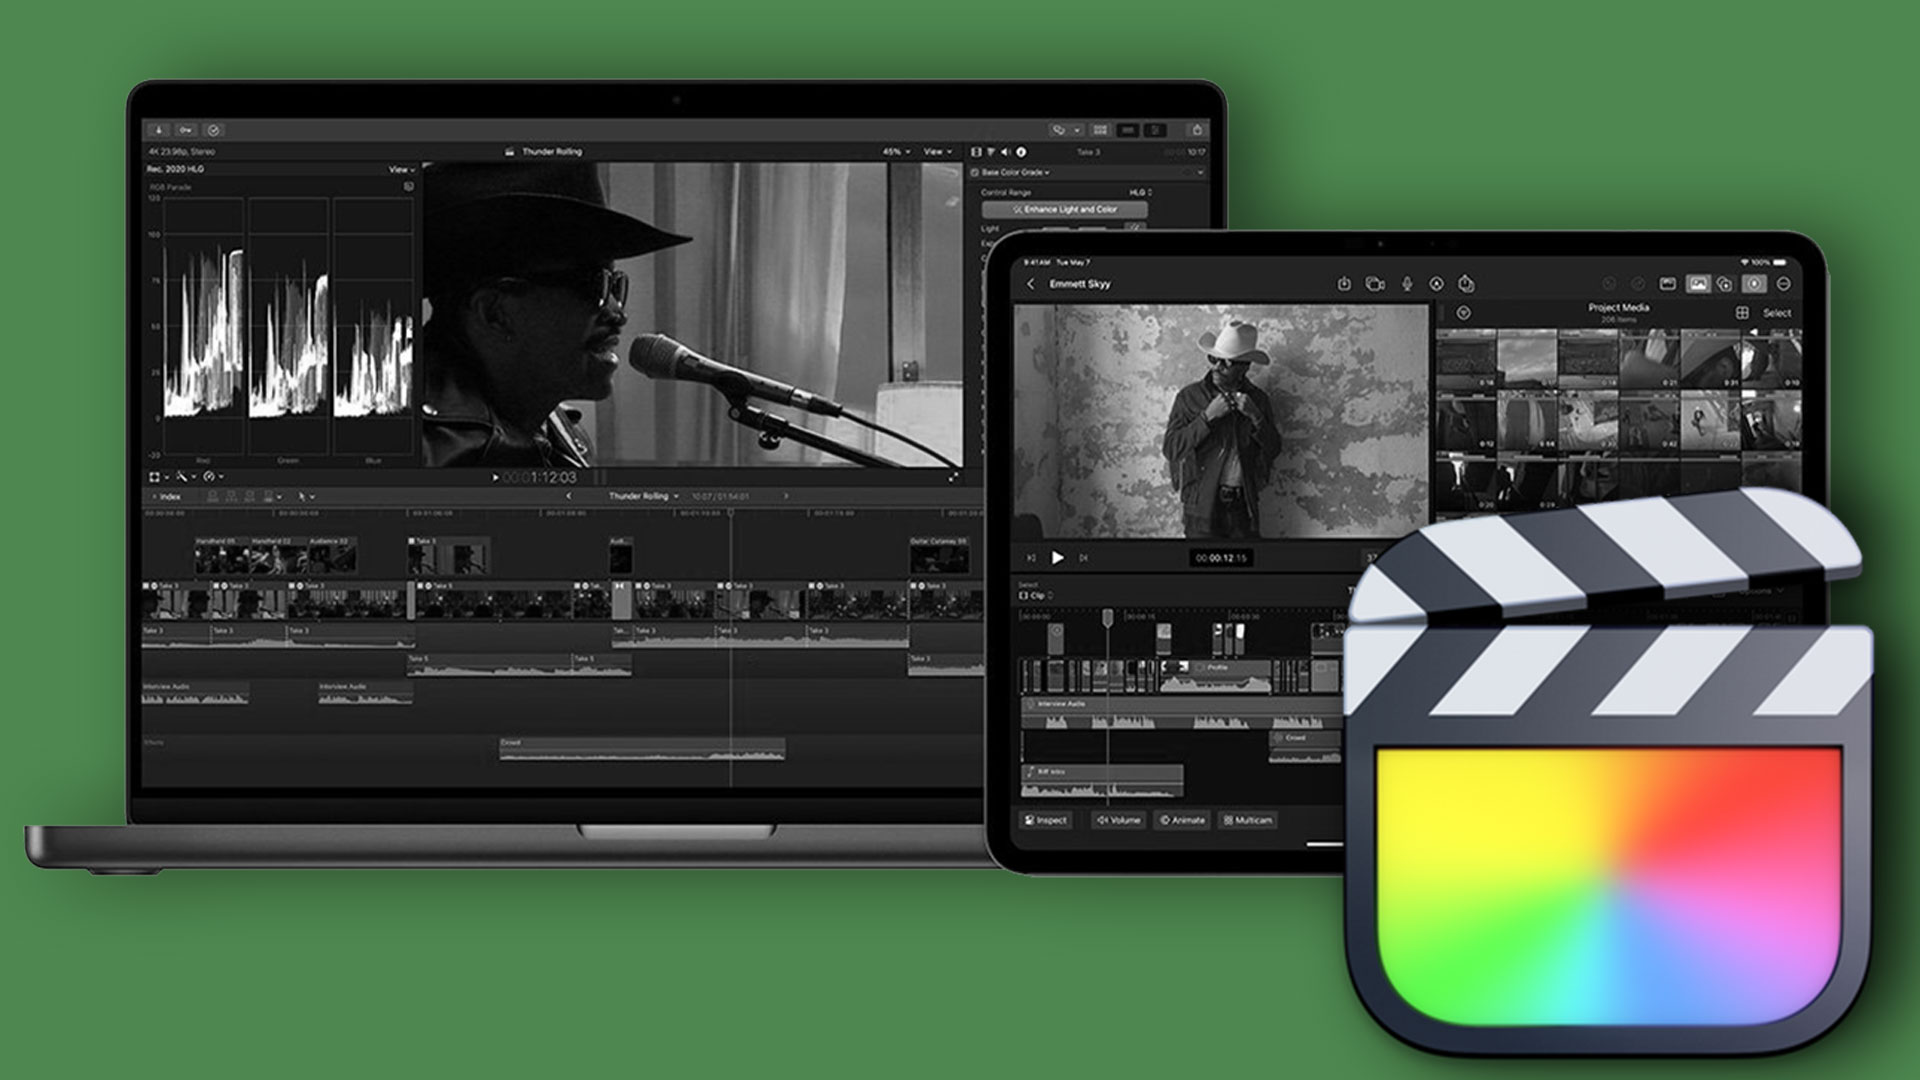Click the Import Media arrow icon on Mac
Viewport: 1920px width, 1080px height.
pos(159,130)
